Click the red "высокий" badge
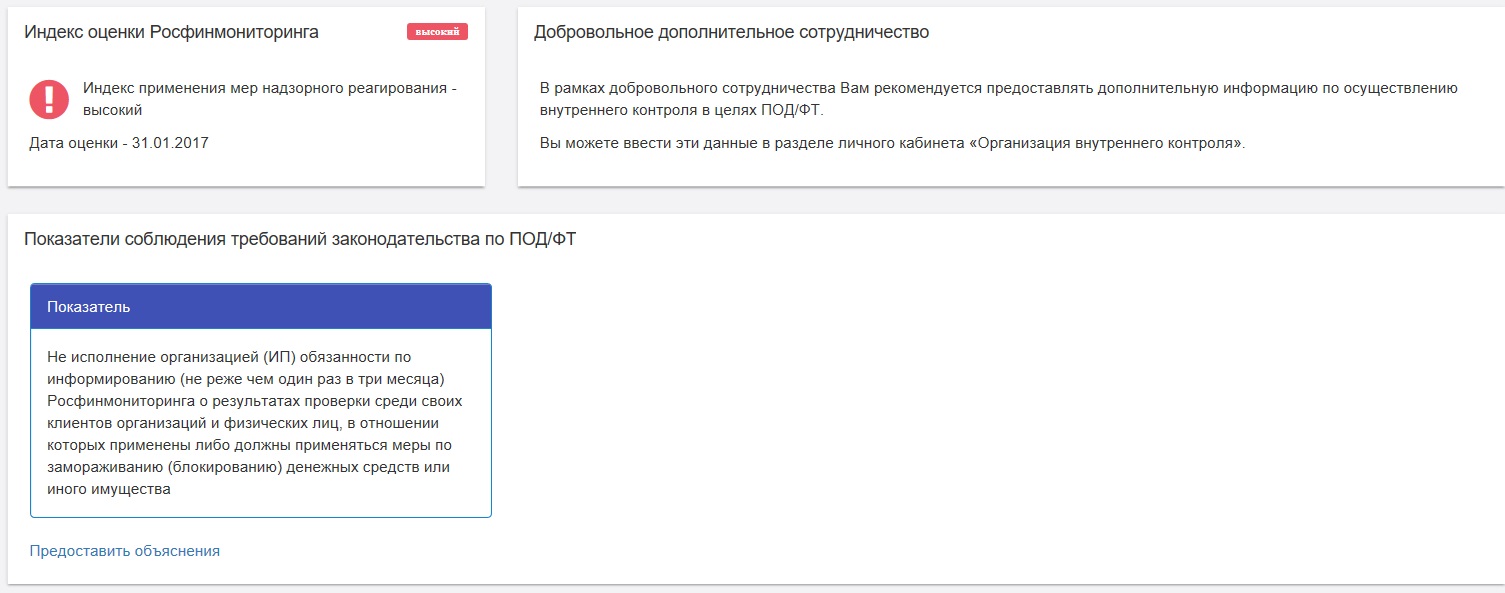Screen dimensions: 1505x593 [437, 32]
